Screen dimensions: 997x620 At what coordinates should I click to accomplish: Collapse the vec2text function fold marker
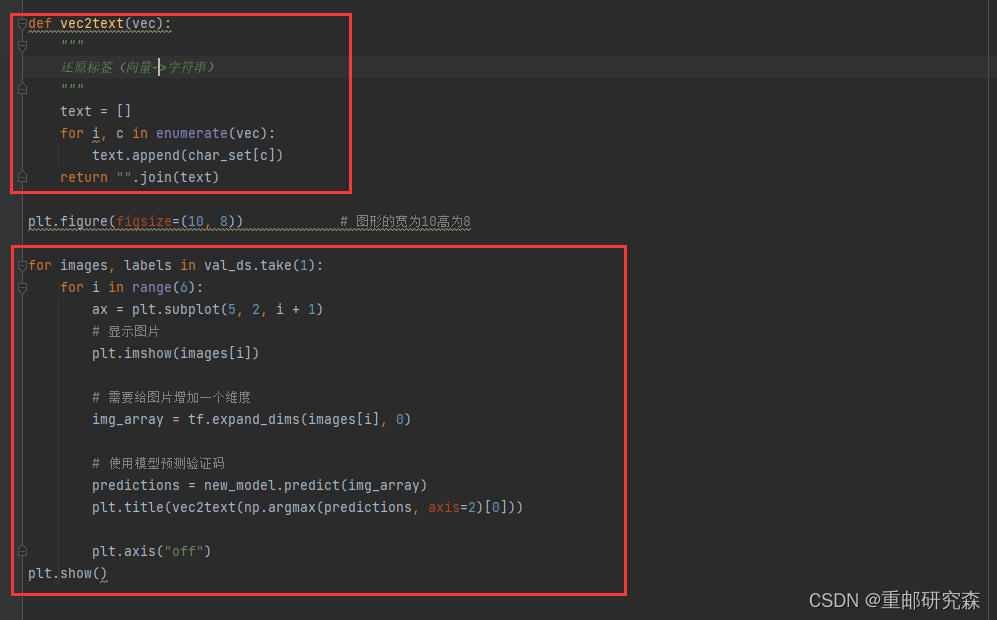click(x=22, y=23)
